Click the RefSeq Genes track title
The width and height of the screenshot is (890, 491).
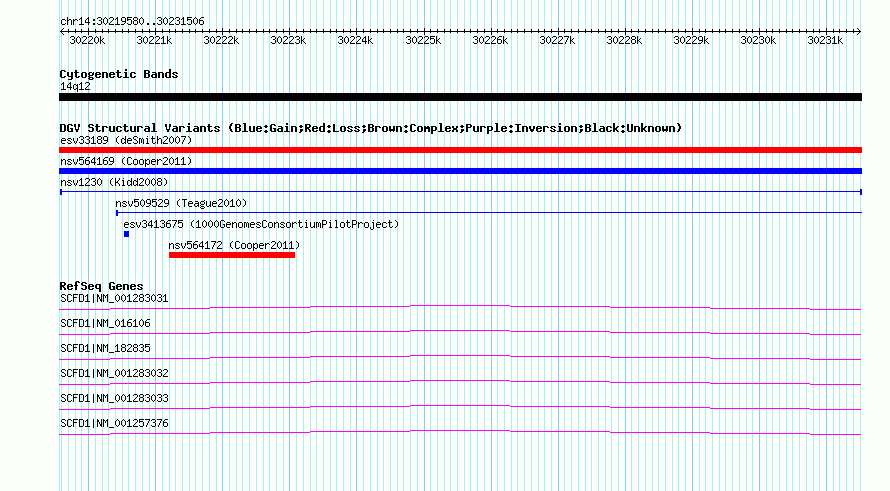coord(101,286)
